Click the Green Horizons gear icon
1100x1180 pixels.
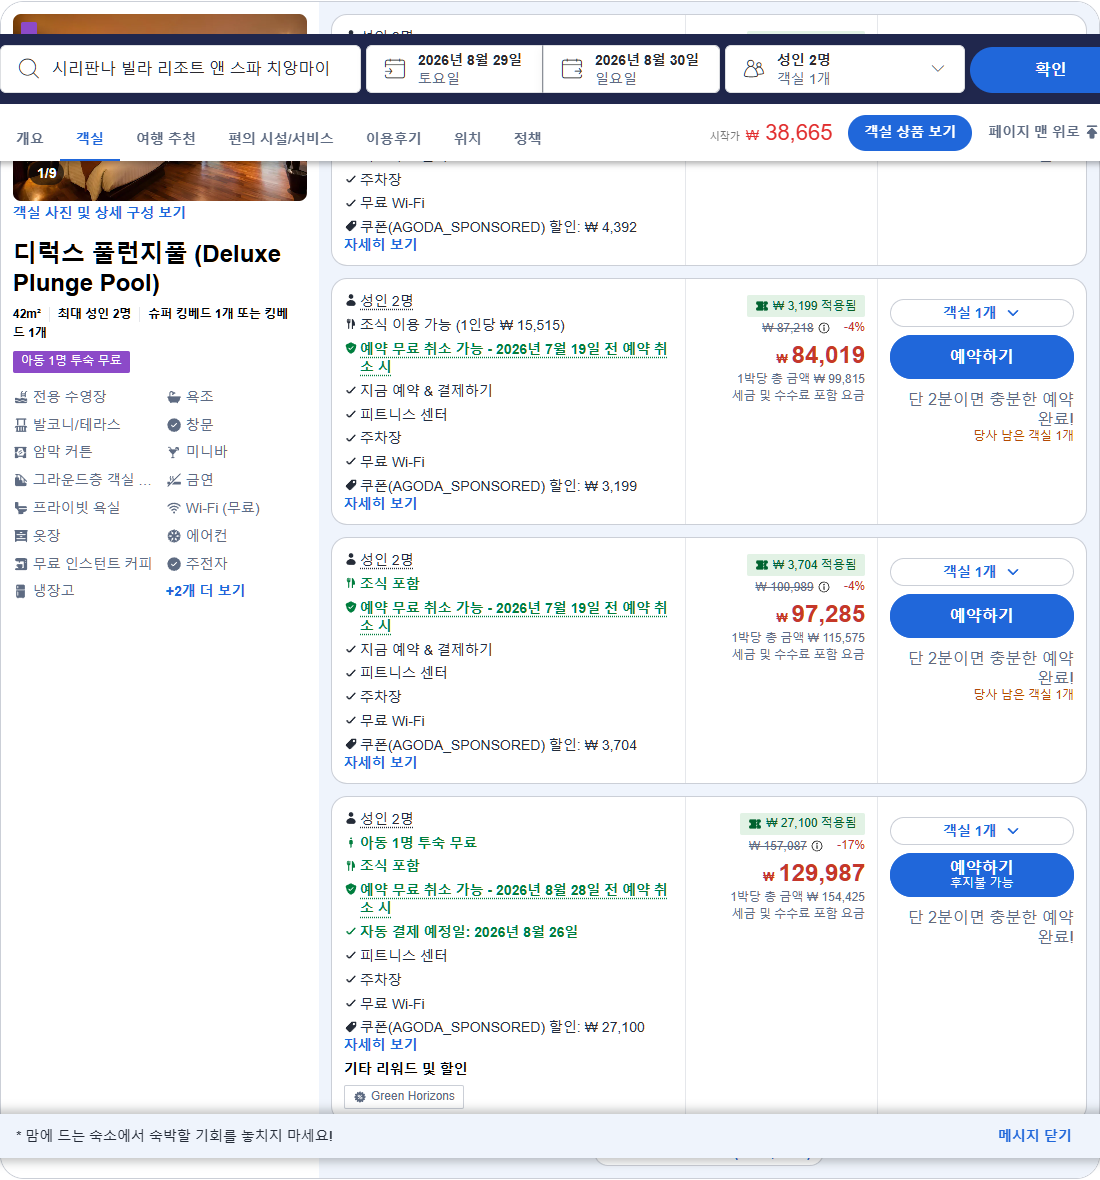click(360, 1097)
